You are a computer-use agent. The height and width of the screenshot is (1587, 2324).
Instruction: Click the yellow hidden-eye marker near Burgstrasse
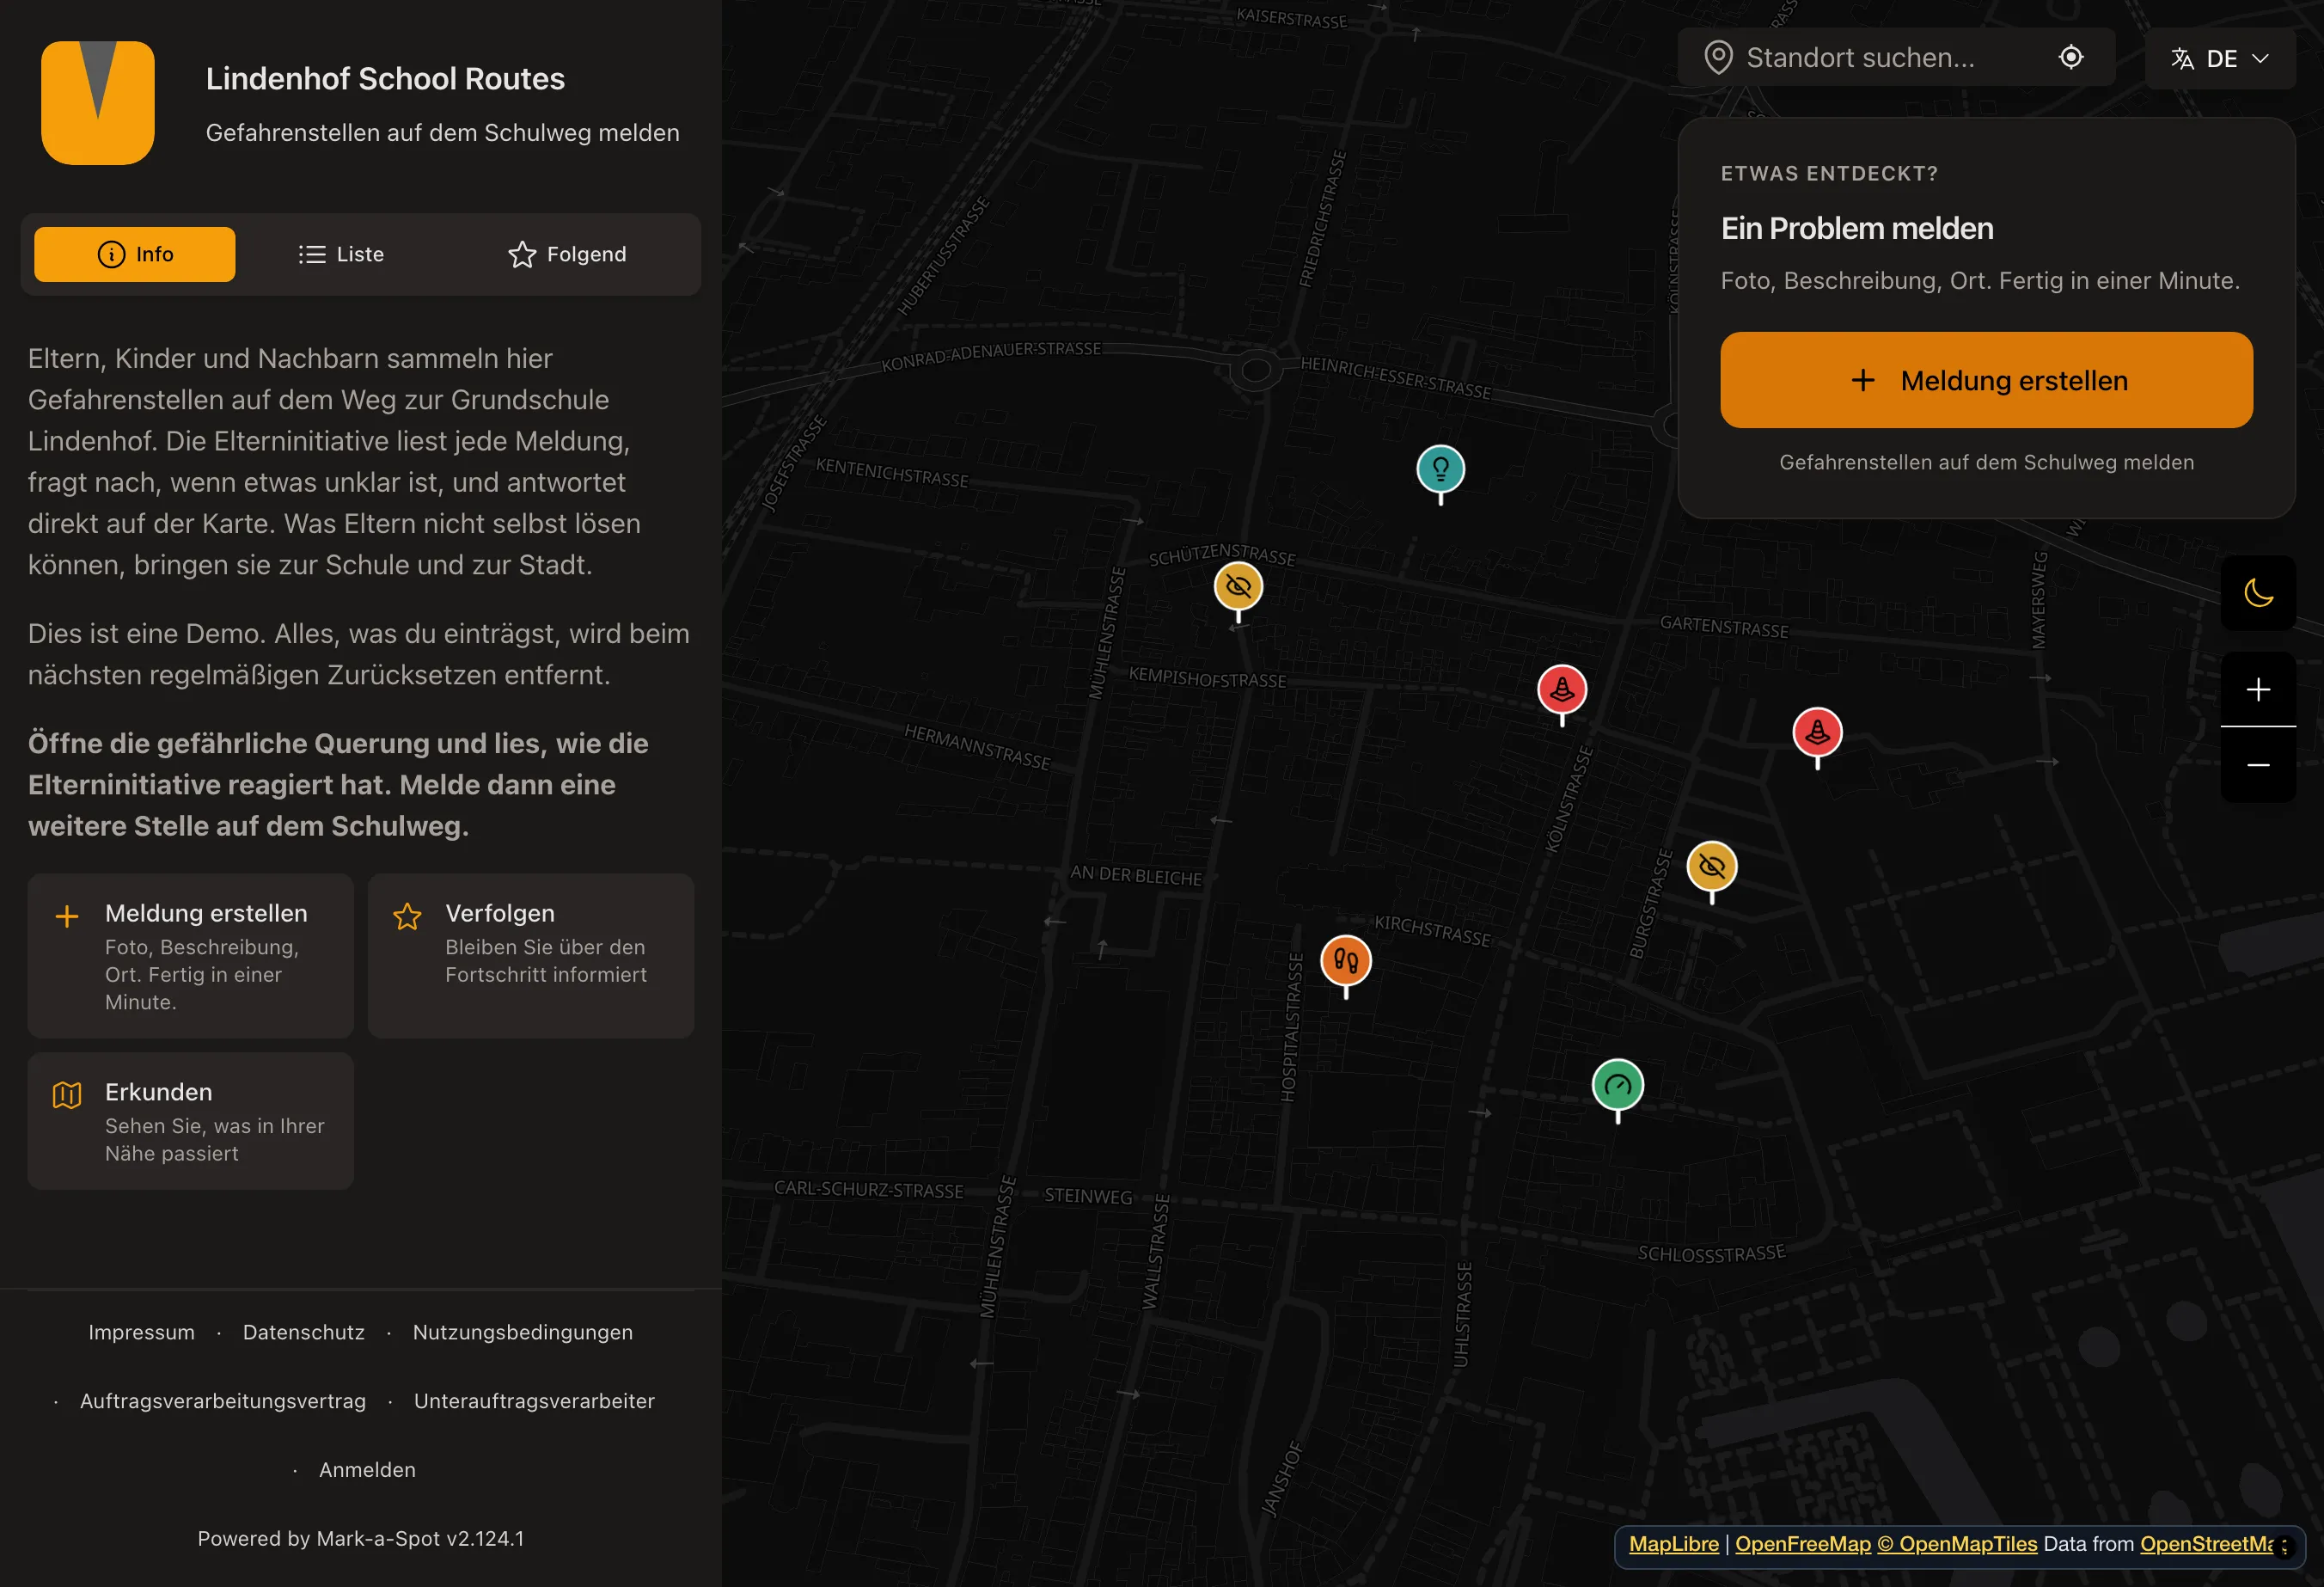click(x=1711, y=867)
